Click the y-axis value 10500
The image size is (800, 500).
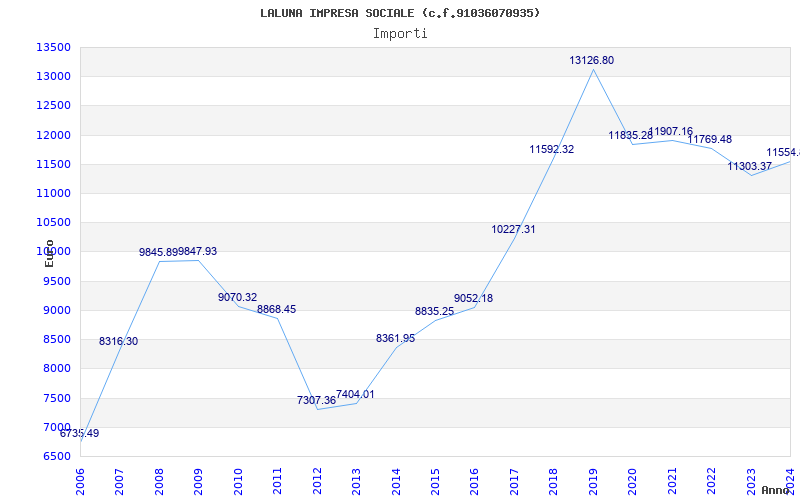click(x=53, y=222)
